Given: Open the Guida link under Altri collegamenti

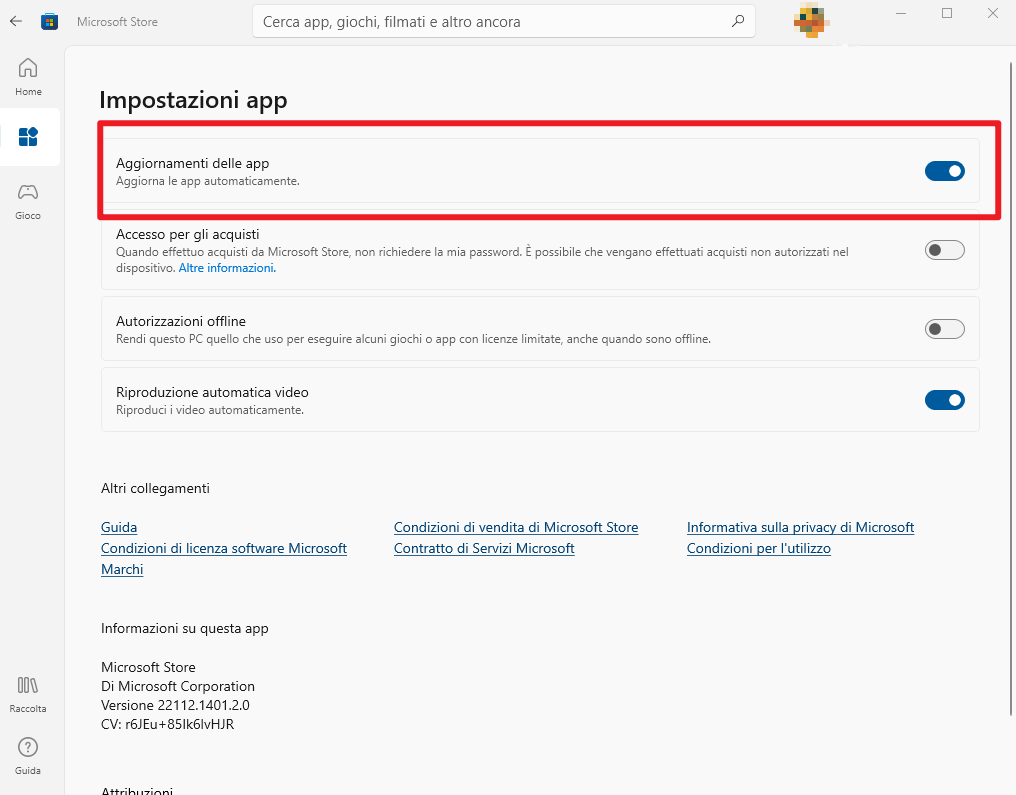Looking at the screenshot, I should pos(119,527).
